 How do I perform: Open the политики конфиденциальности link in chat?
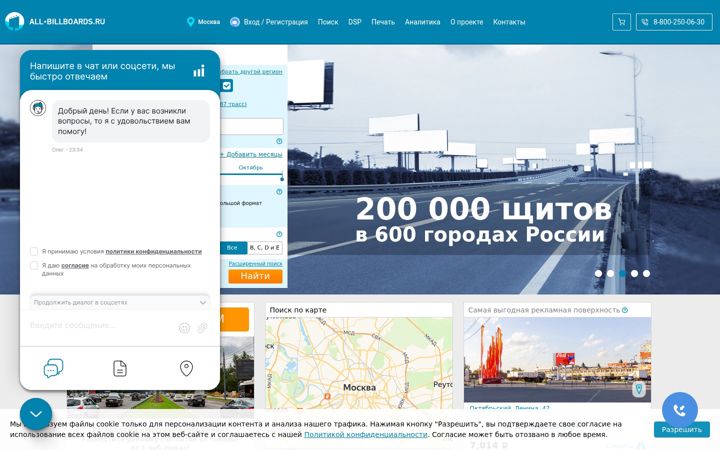tap(153, 251)
